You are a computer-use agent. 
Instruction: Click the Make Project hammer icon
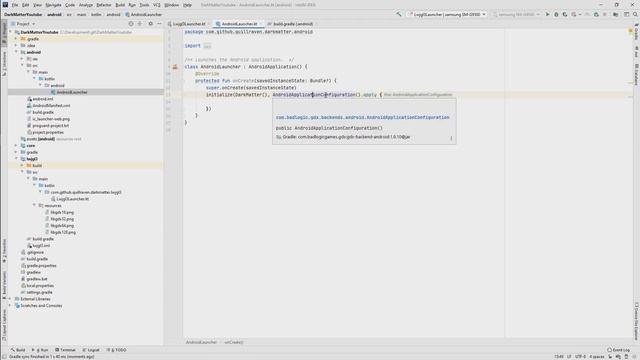click(399, 14)
